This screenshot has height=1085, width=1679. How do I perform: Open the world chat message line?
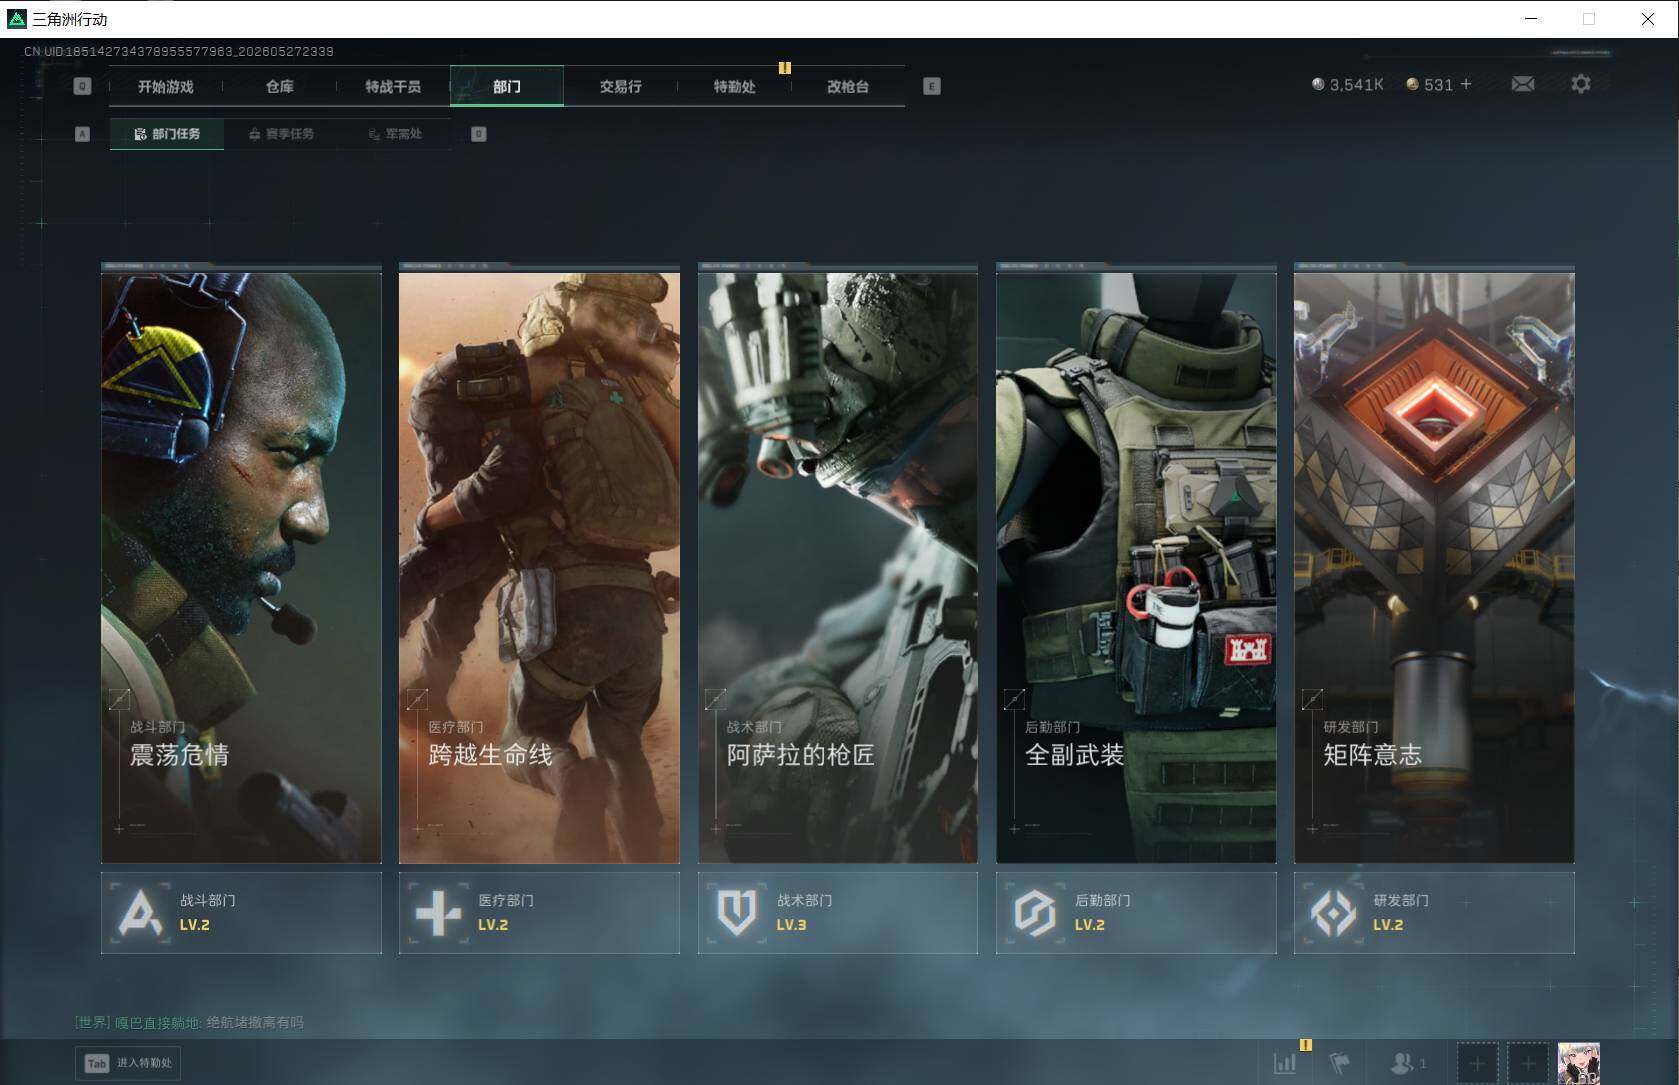[189, 1022]
